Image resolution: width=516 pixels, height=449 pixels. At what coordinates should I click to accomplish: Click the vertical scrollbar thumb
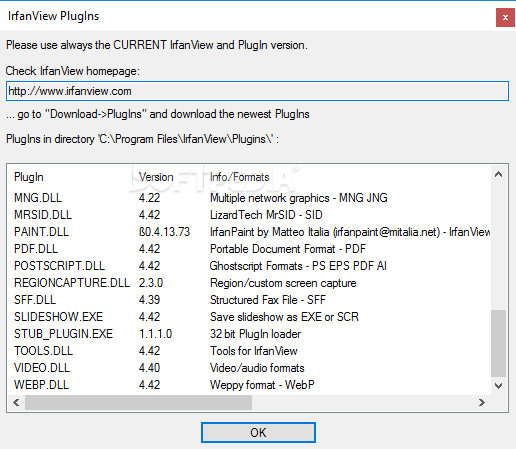pos(498,343)
